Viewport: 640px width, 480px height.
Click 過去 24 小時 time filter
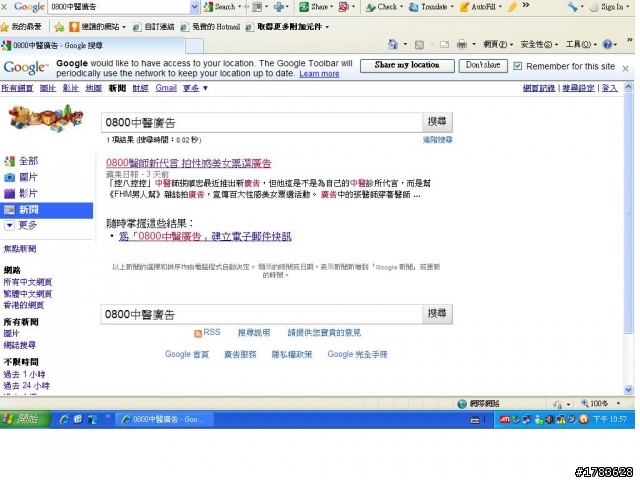point(27,385)
